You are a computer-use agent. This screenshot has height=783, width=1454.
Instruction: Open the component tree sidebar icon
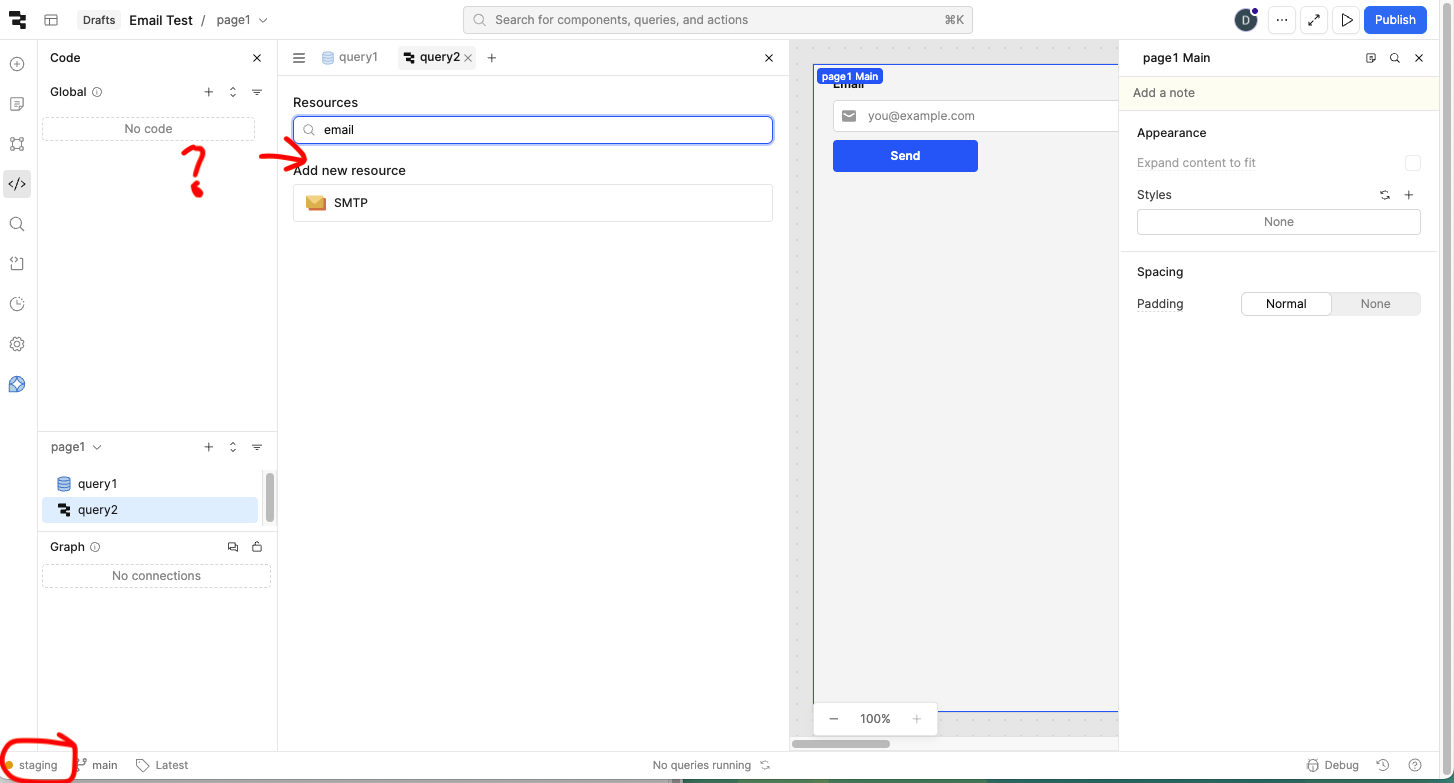coord(17,144)
